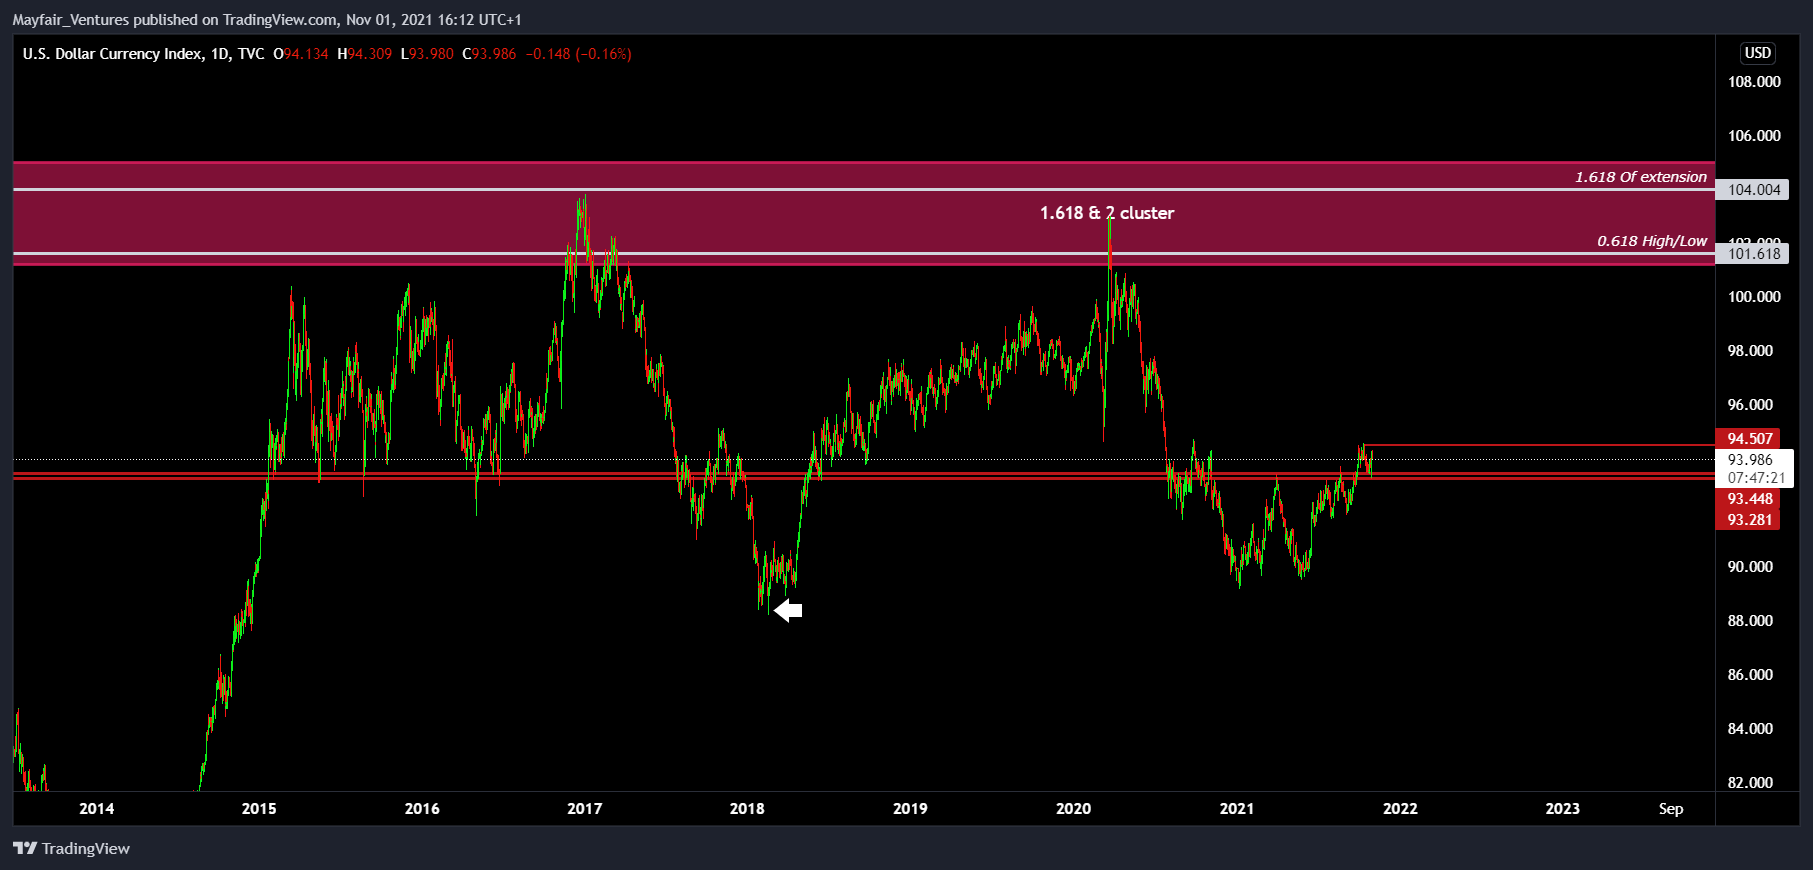The height and width of the screenshot is (870, 1813).
Task: Click the '0.618 High/Low' label
Action: point(1652,241)
